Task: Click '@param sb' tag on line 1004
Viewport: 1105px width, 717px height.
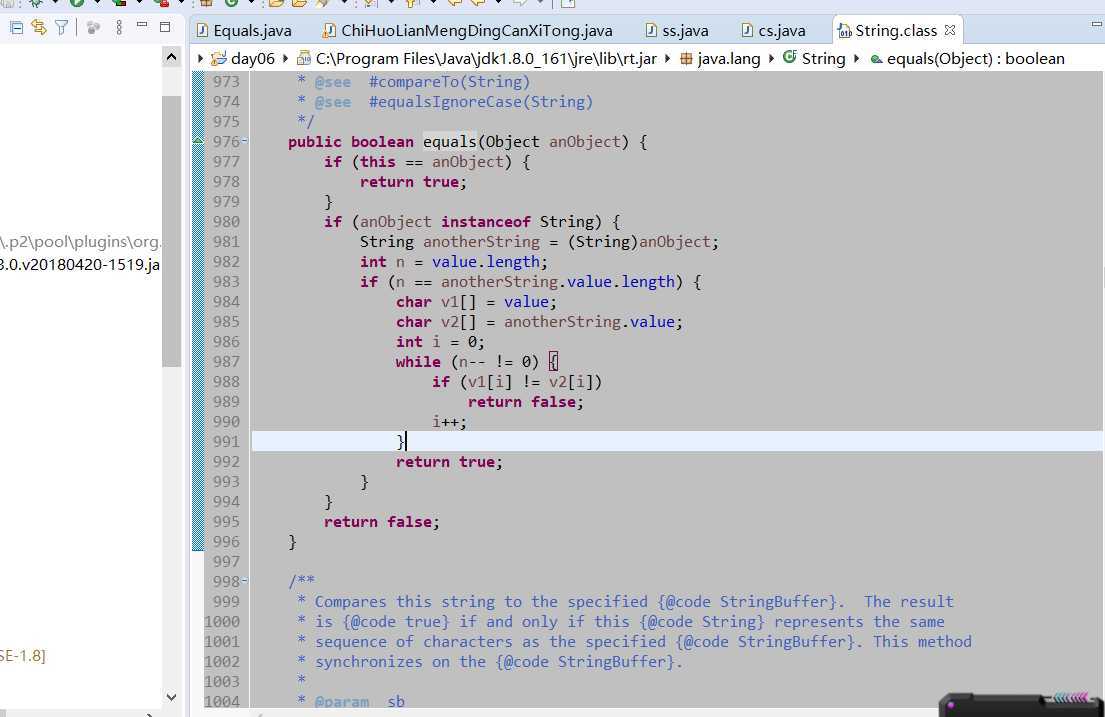Action: 359,701
